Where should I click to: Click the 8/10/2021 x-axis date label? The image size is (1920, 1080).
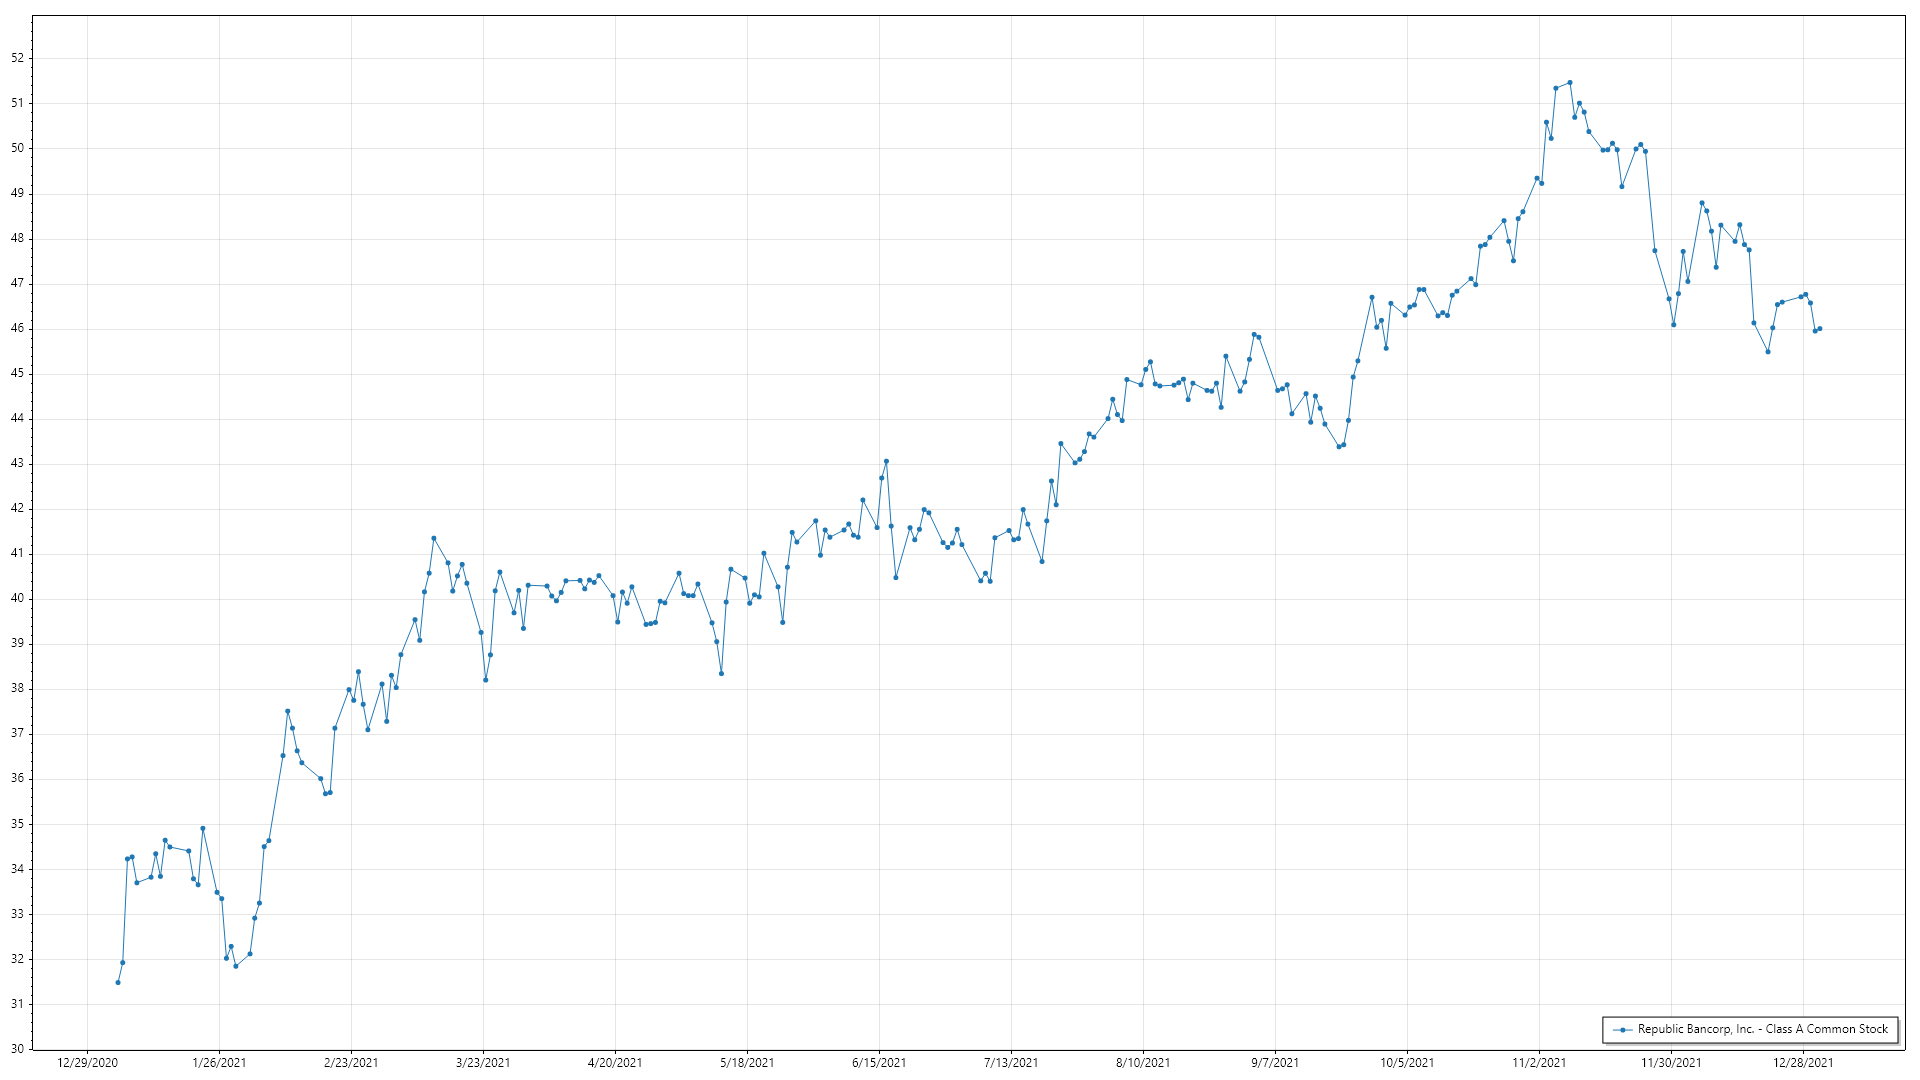[1143, 1062]
